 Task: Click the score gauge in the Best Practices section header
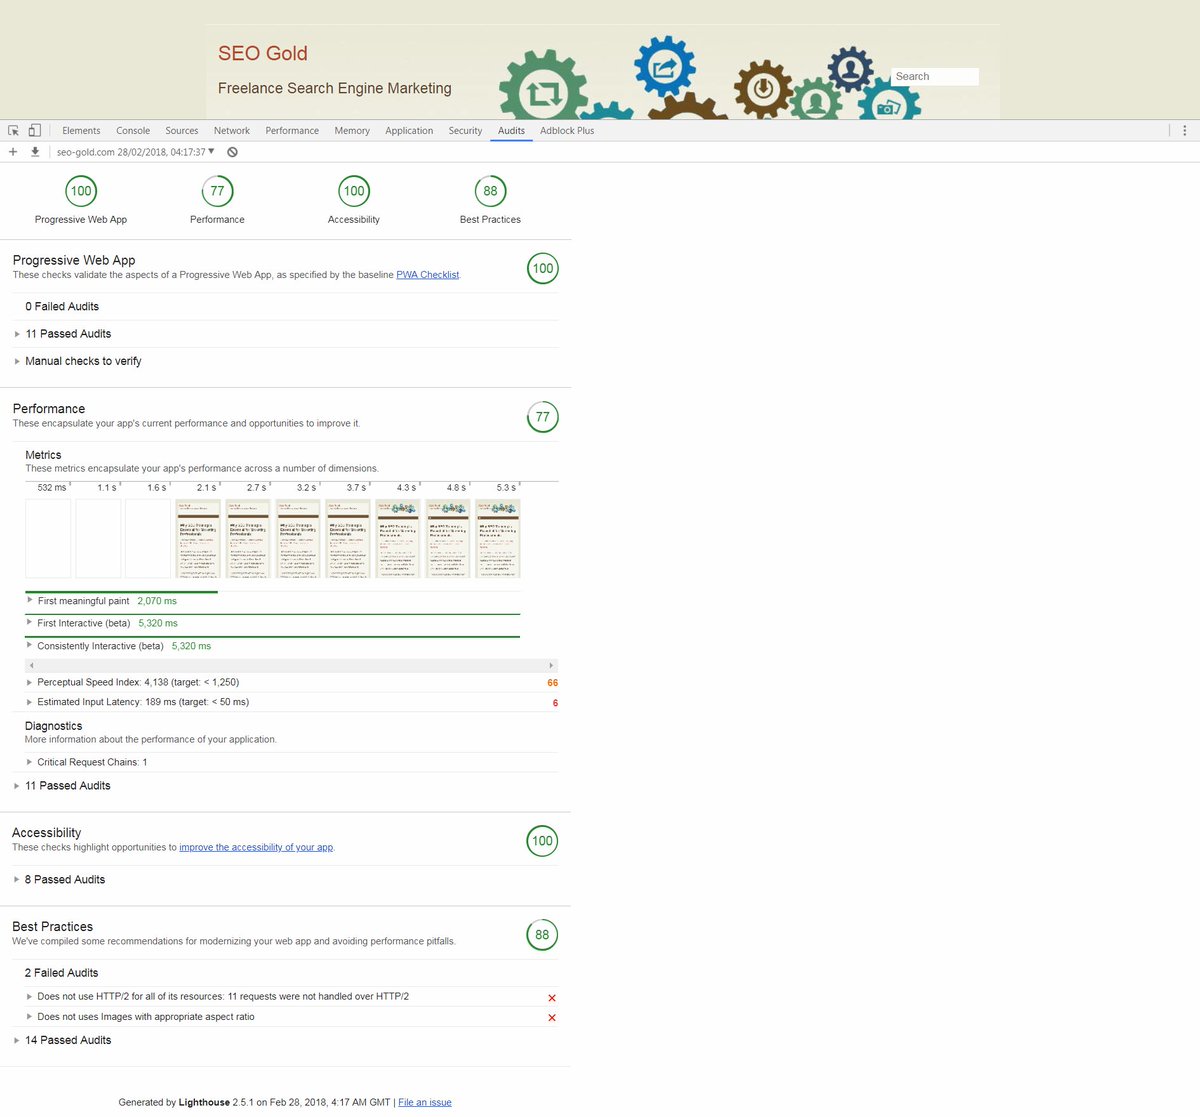542,935
